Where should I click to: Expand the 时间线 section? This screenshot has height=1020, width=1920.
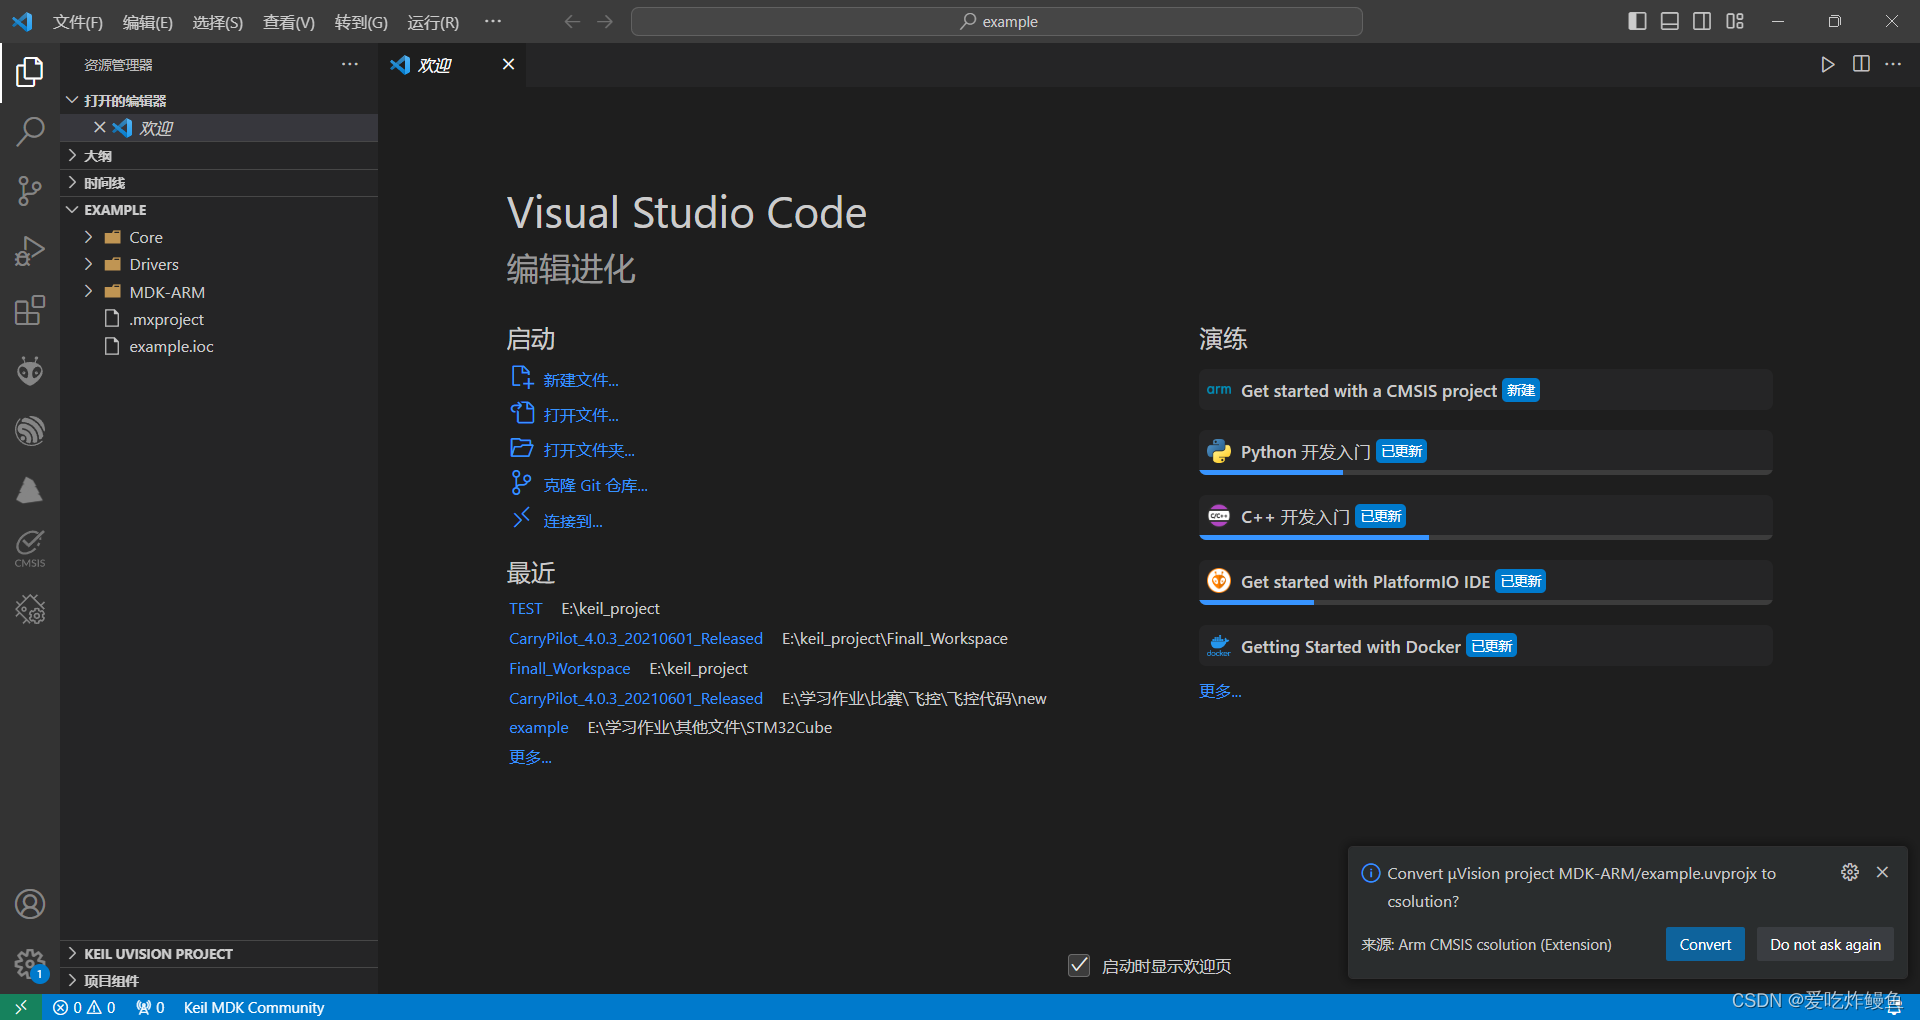(x=219, y=182)
